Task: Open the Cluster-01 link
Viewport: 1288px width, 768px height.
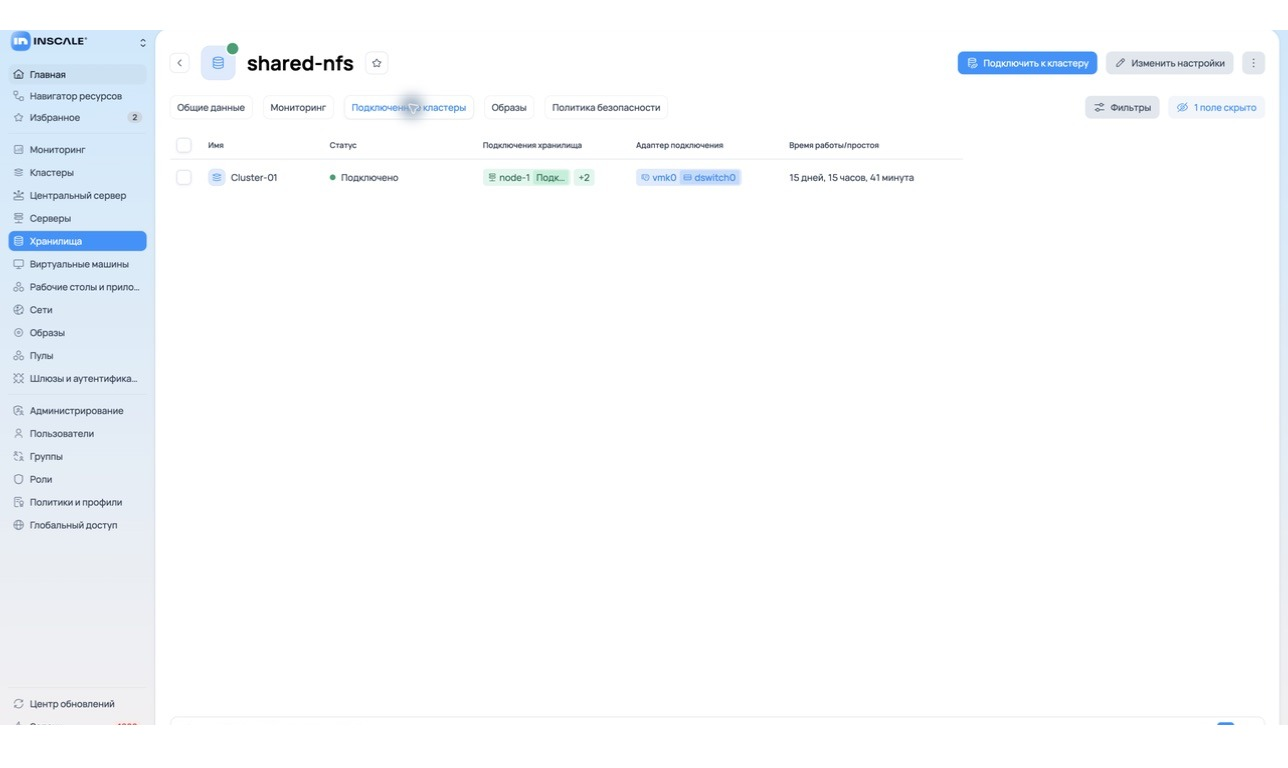Action: coord(254,177)
